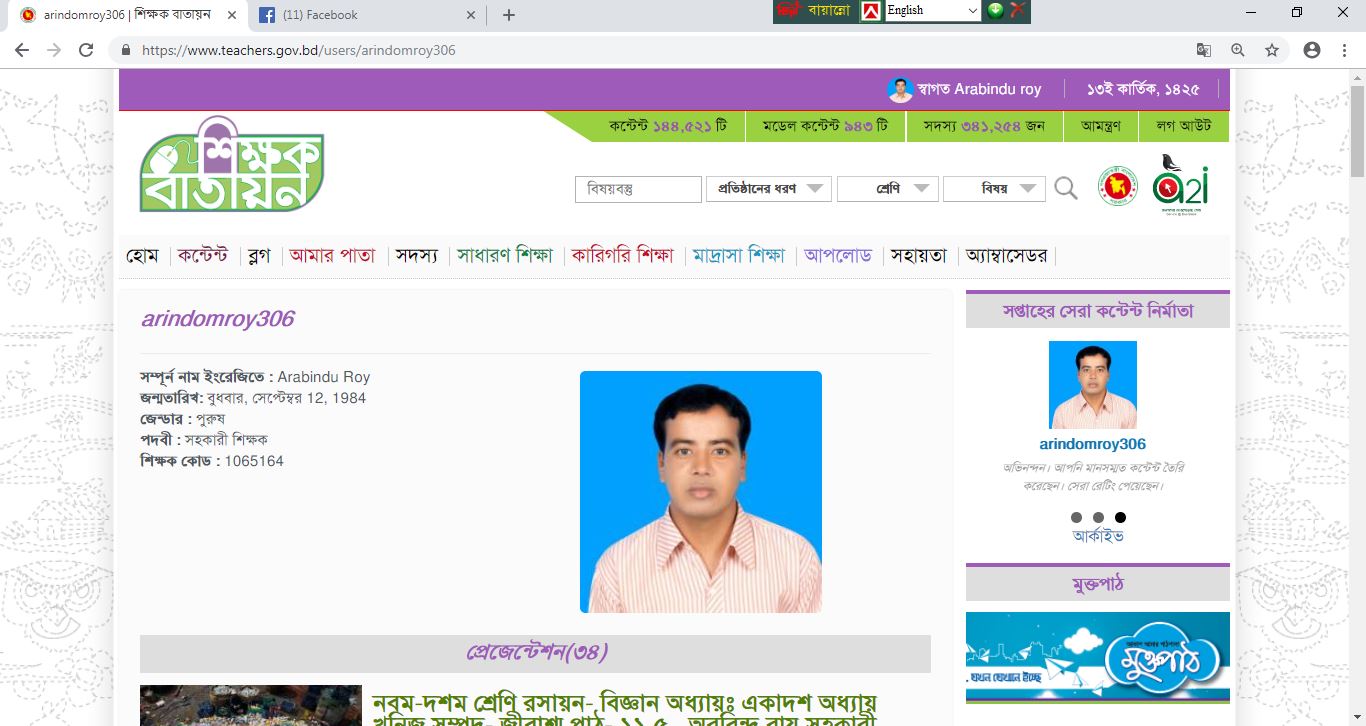Open the Google Translate page icon
The height and width of the screenshot is (726, 1366).
pyautogui.click(x=1204, y=50)
